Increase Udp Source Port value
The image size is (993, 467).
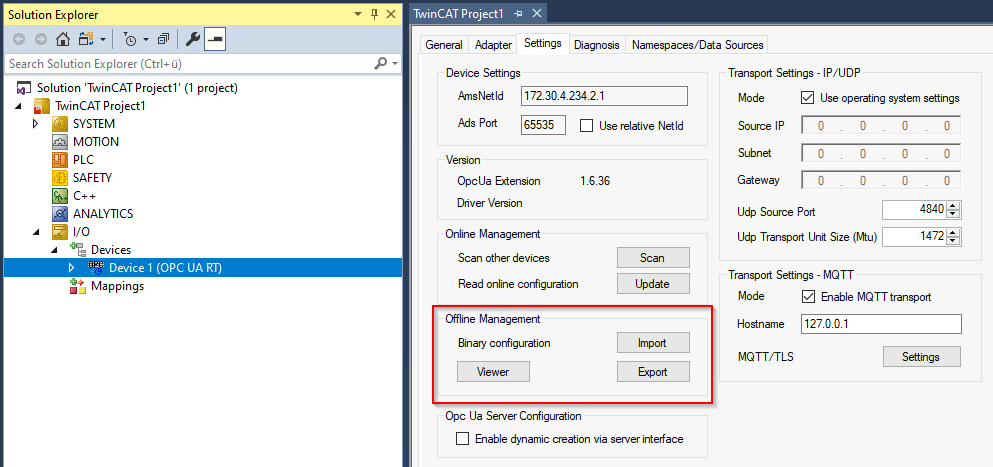point(954,205)
